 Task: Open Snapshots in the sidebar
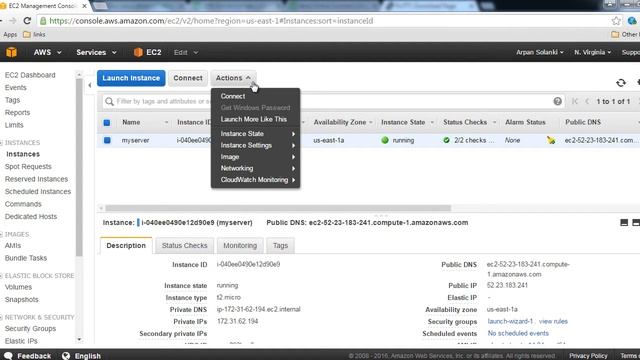point(22,300)
